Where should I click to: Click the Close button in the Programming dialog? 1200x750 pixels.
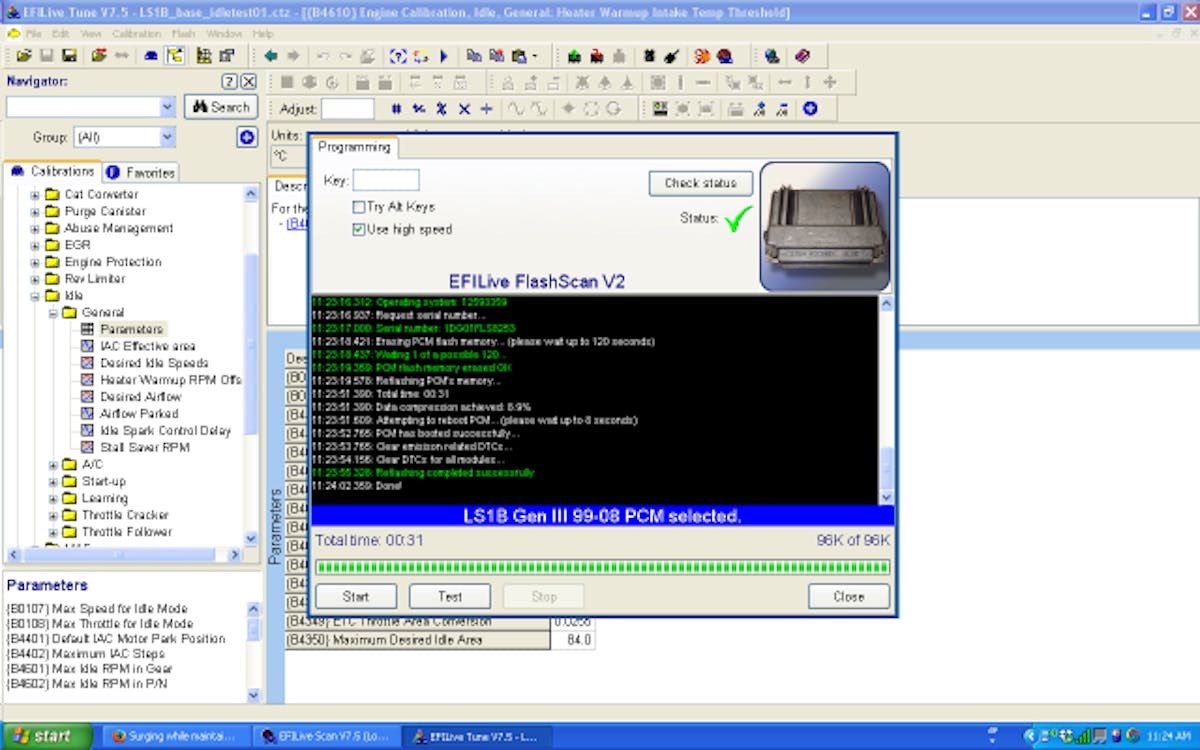pyautogui.click(x=848, y=596)
